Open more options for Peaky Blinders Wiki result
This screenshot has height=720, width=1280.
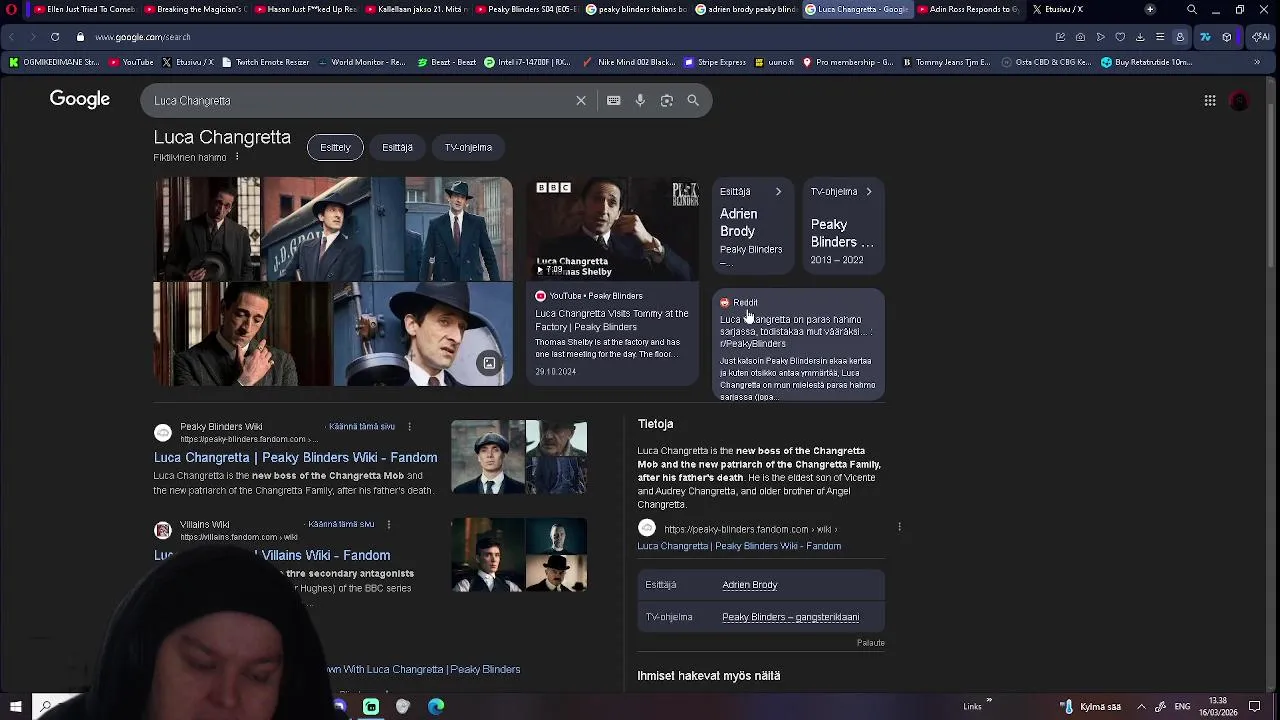coord(409,427)
